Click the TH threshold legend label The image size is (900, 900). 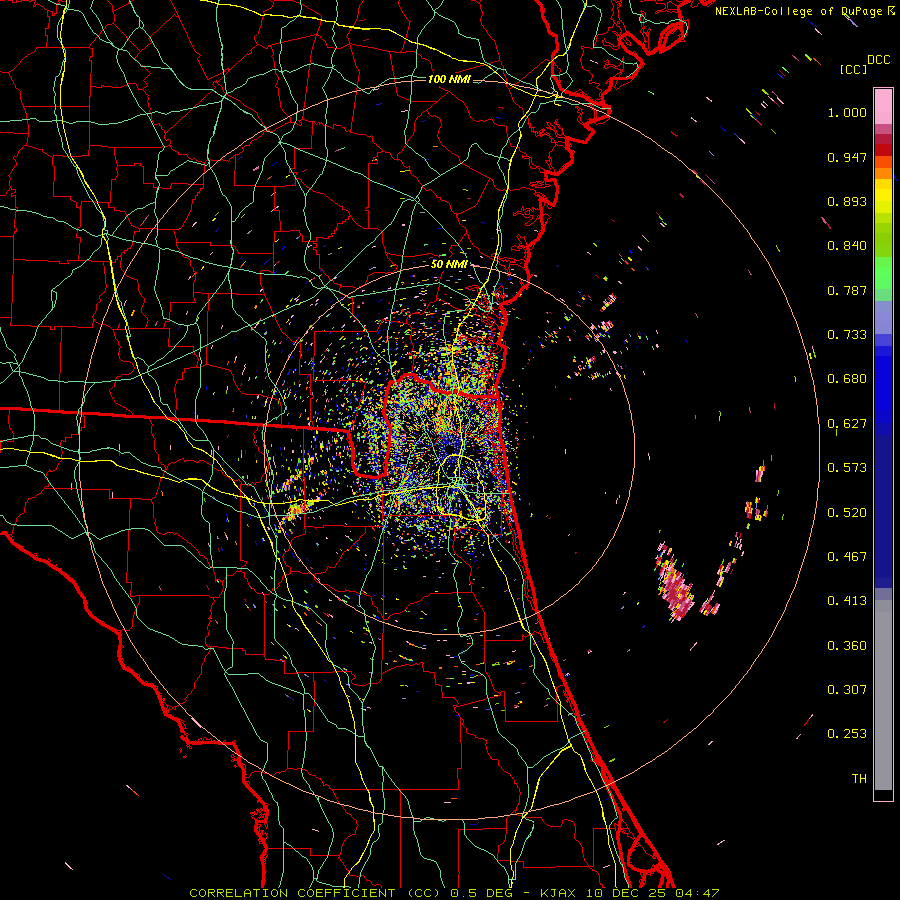[x=859, y=779]
